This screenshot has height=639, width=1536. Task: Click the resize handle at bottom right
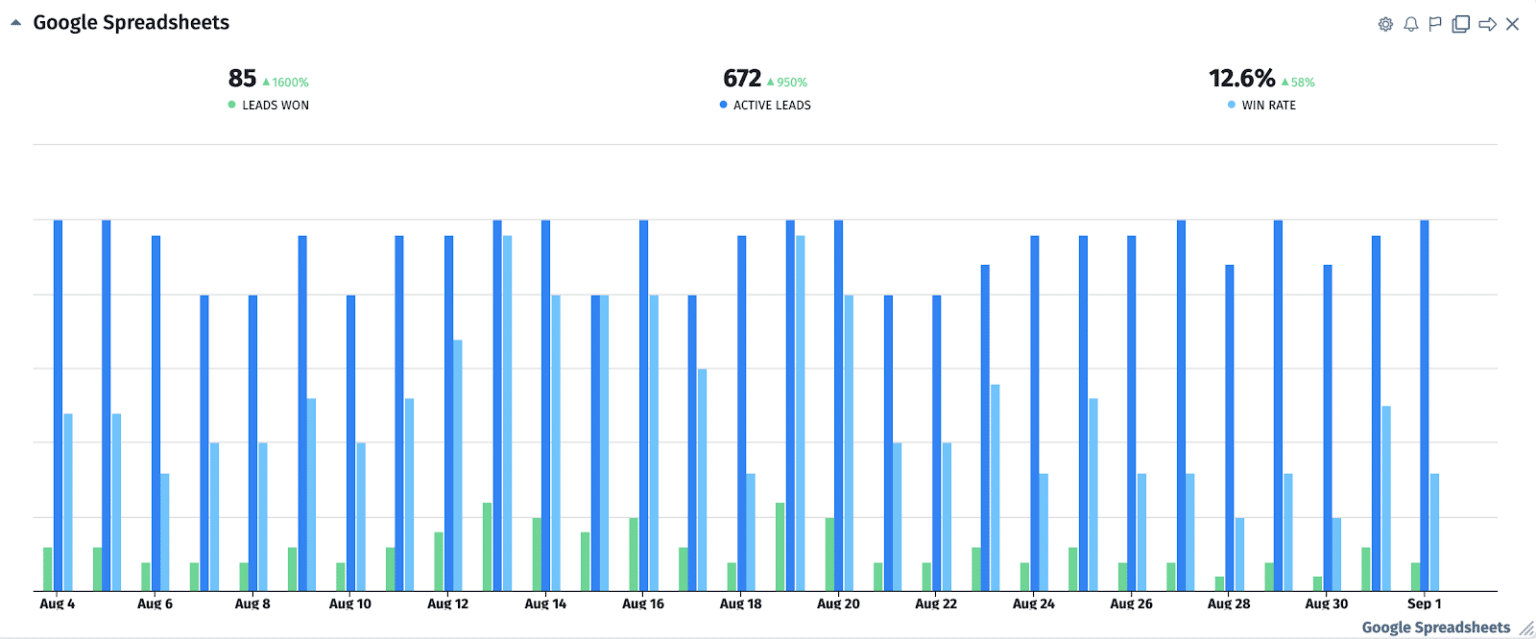click(1524, 629)
